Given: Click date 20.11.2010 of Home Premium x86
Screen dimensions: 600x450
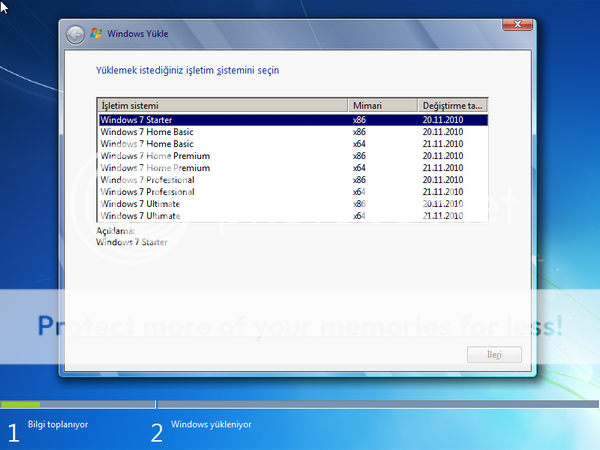Looking at the screenshot, I should (x=443, y=156).
